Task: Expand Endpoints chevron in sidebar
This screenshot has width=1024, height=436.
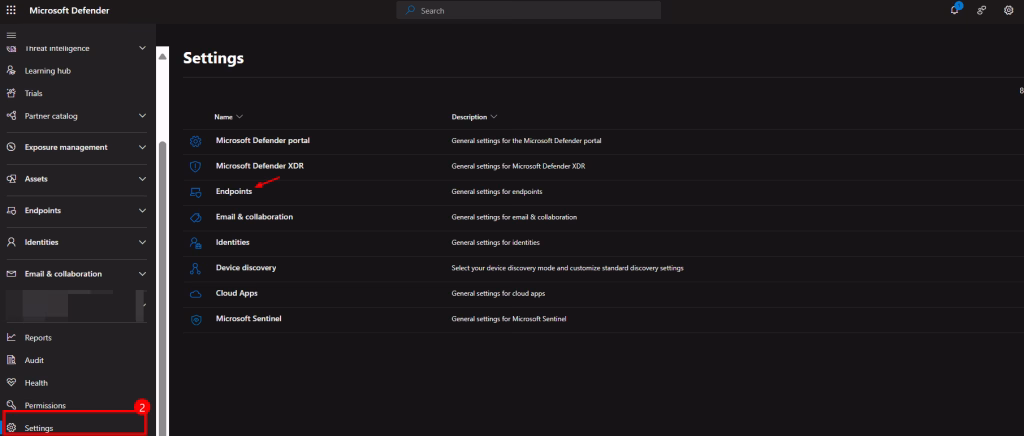Action: 142,211
